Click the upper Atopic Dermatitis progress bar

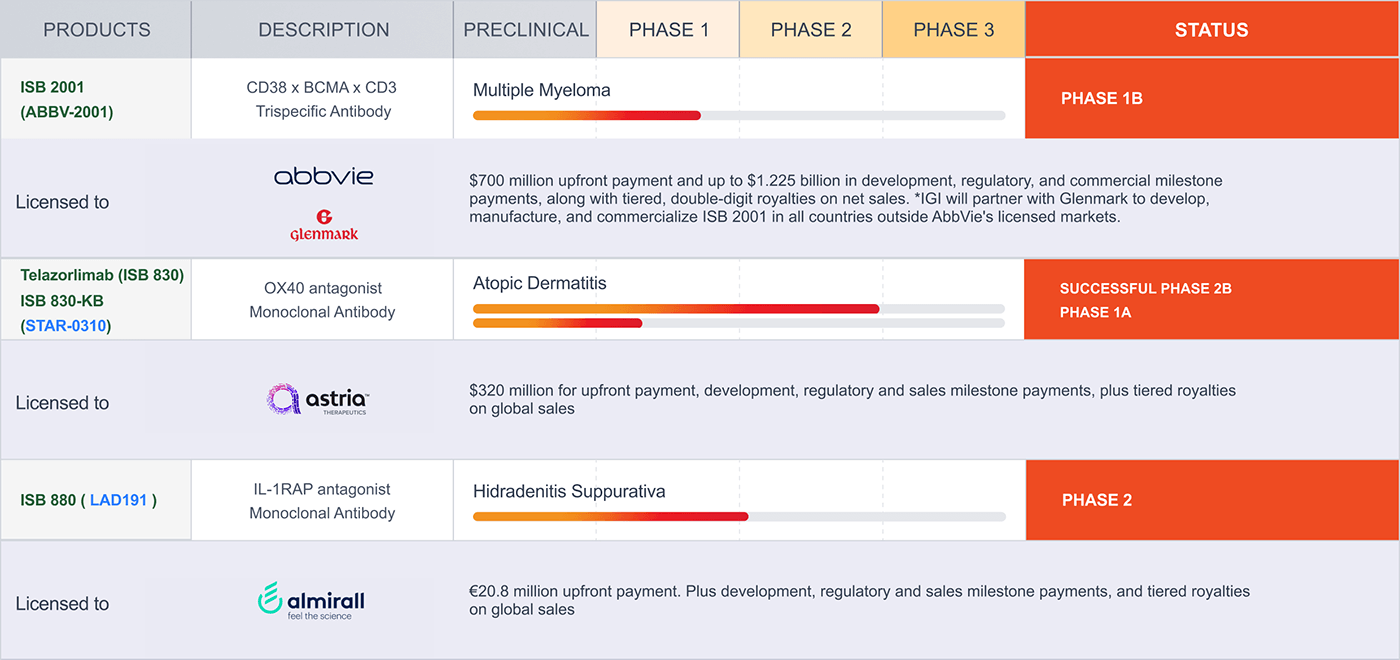(738, 309)
